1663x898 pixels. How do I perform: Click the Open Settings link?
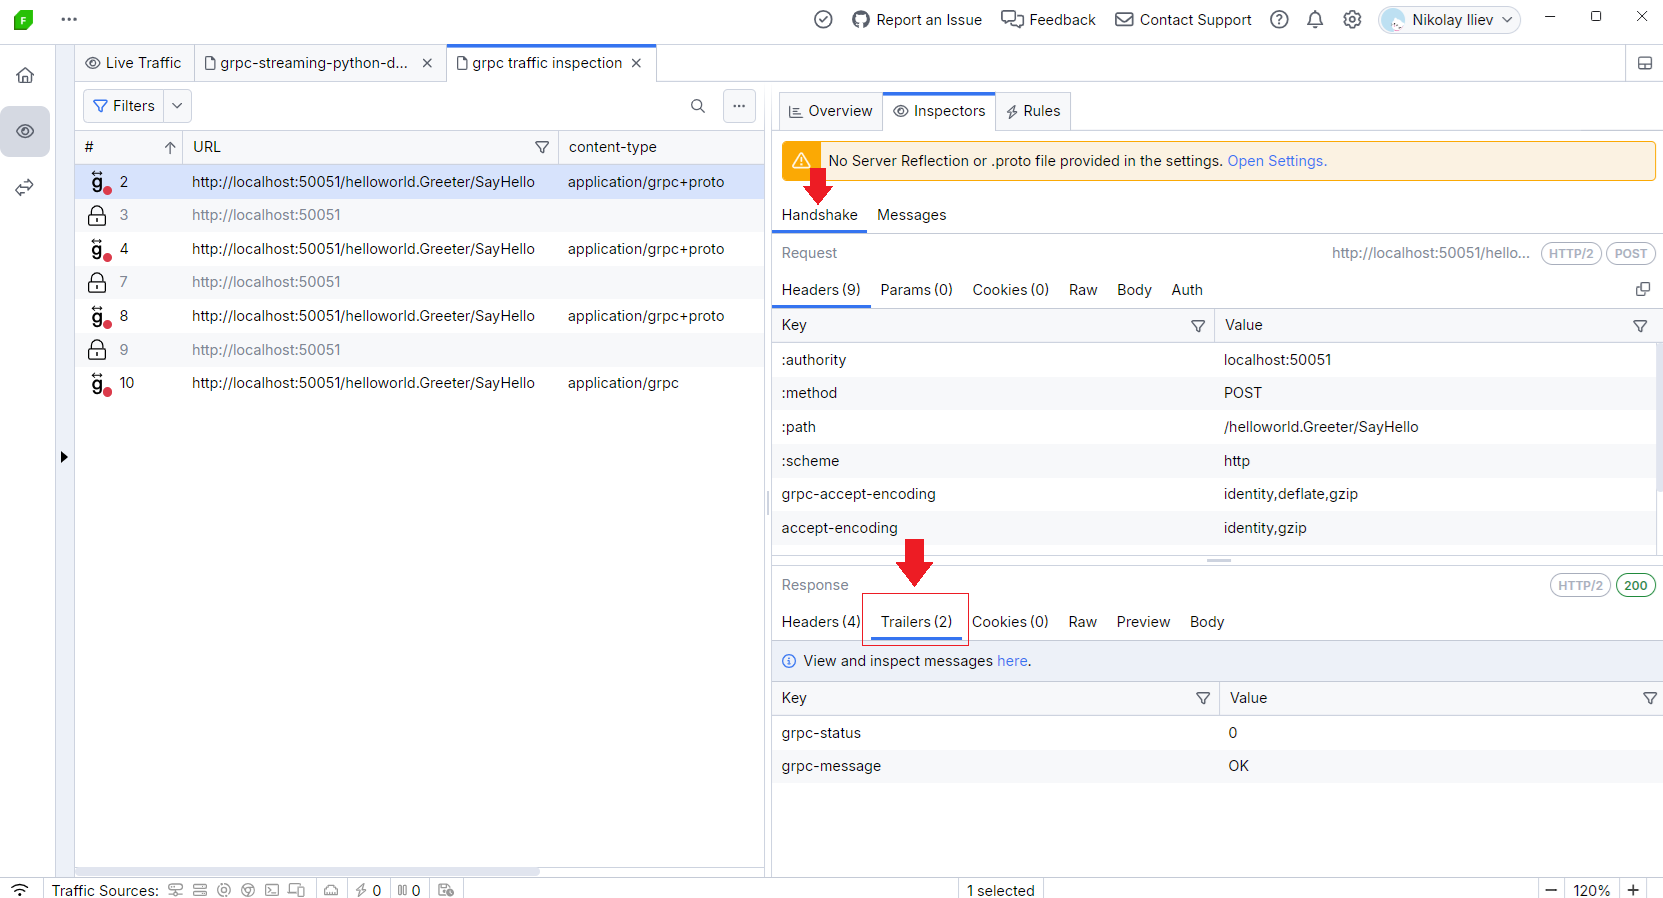click(1277, 161)
